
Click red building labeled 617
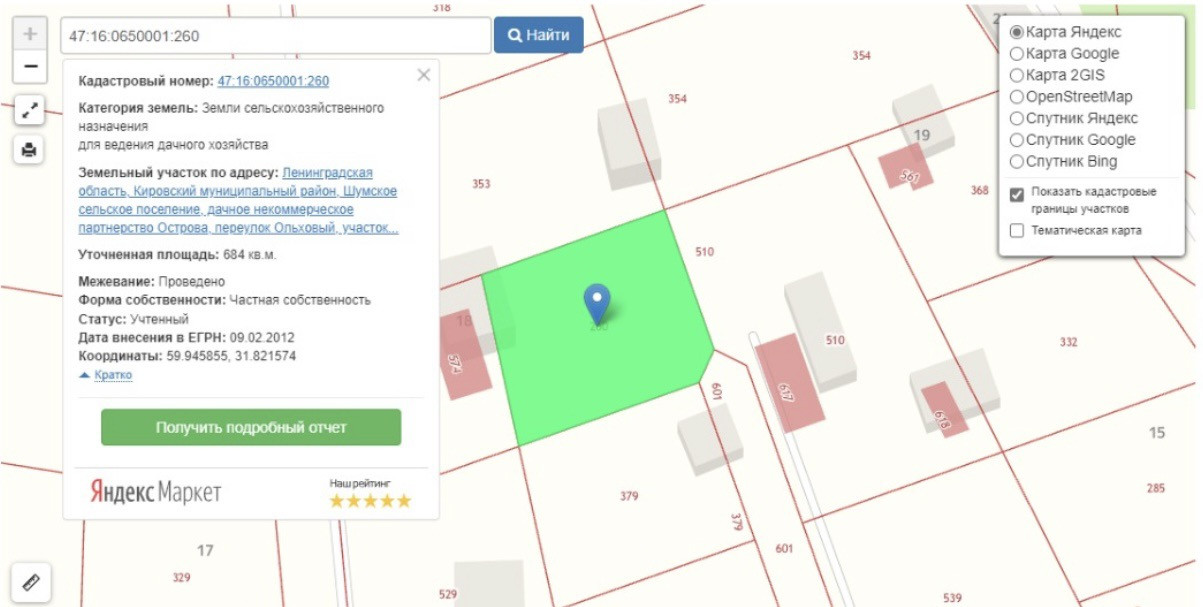point(790,383)
